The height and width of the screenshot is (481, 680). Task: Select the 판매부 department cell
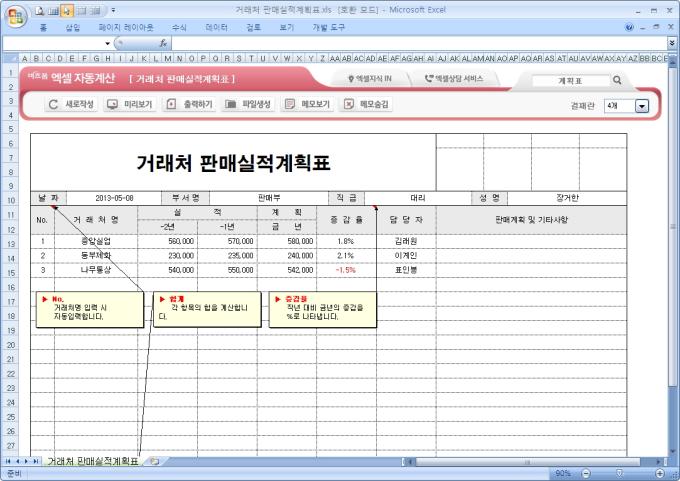(x=269, y=198)
